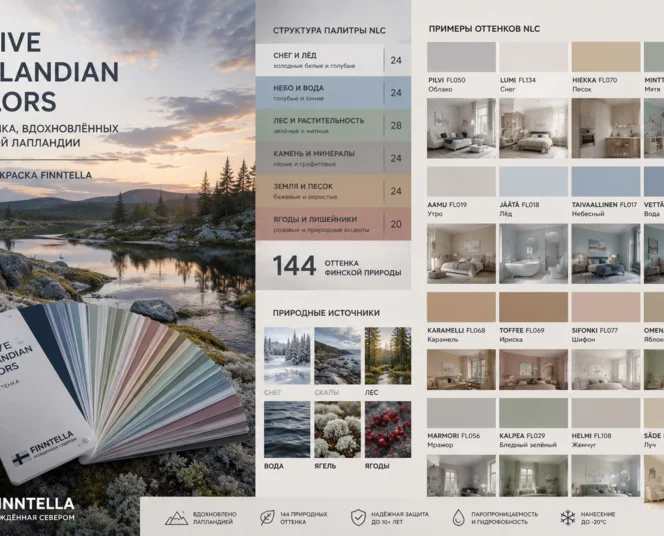The width and height of the screenshot is (664, 536).
Task: Select the PILVI FL050 color swatch
Action: tap(461, 57)
